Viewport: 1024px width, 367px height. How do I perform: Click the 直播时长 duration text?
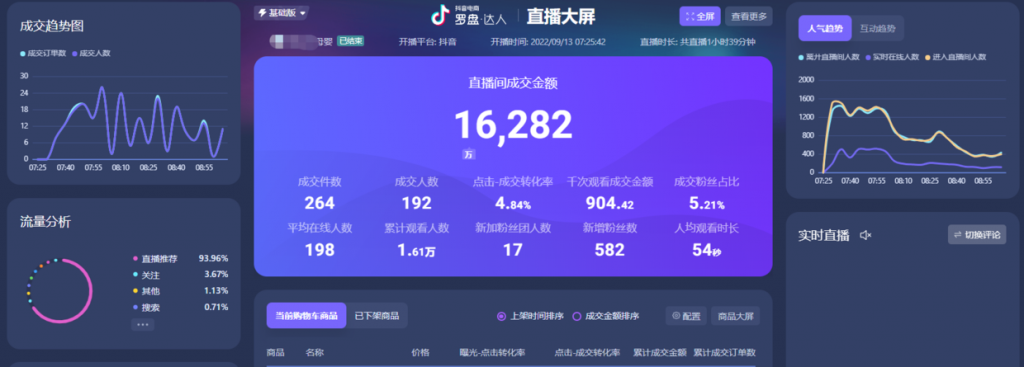tap(697, 42)
